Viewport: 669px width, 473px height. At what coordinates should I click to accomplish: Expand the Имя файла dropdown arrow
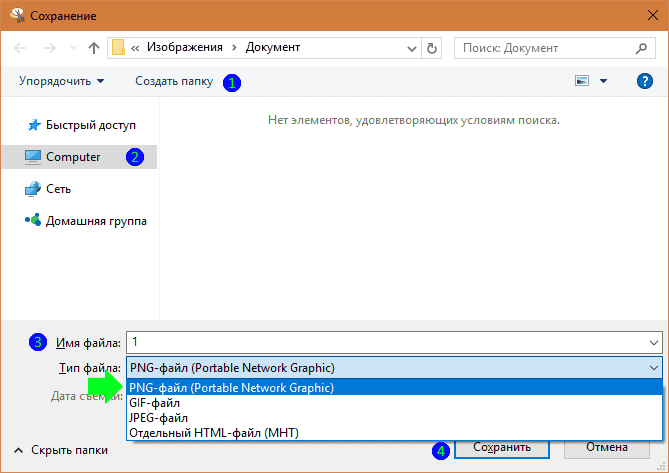[654, 342]
